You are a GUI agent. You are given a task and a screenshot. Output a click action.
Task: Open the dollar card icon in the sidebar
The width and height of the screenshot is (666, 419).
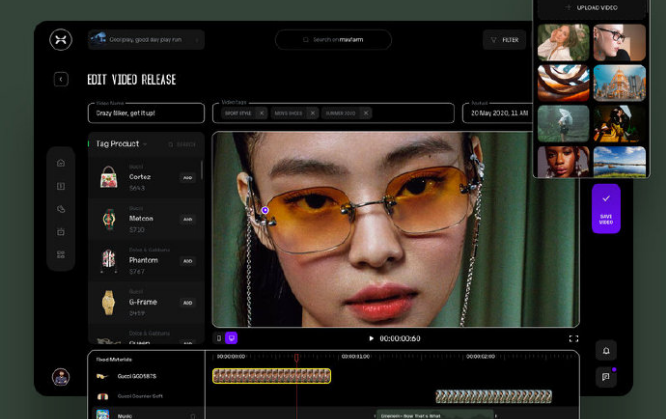tap(61, 186)
